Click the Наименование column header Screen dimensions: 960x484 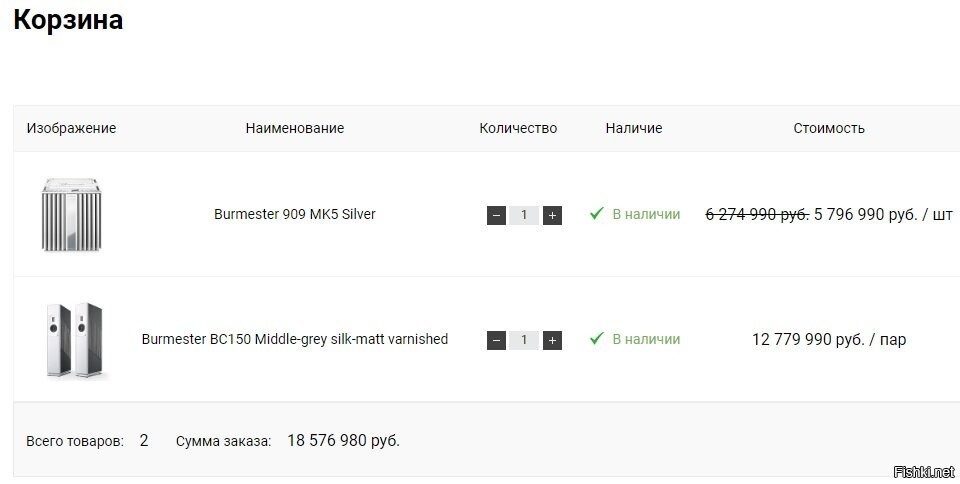click(x=295, y=128)
